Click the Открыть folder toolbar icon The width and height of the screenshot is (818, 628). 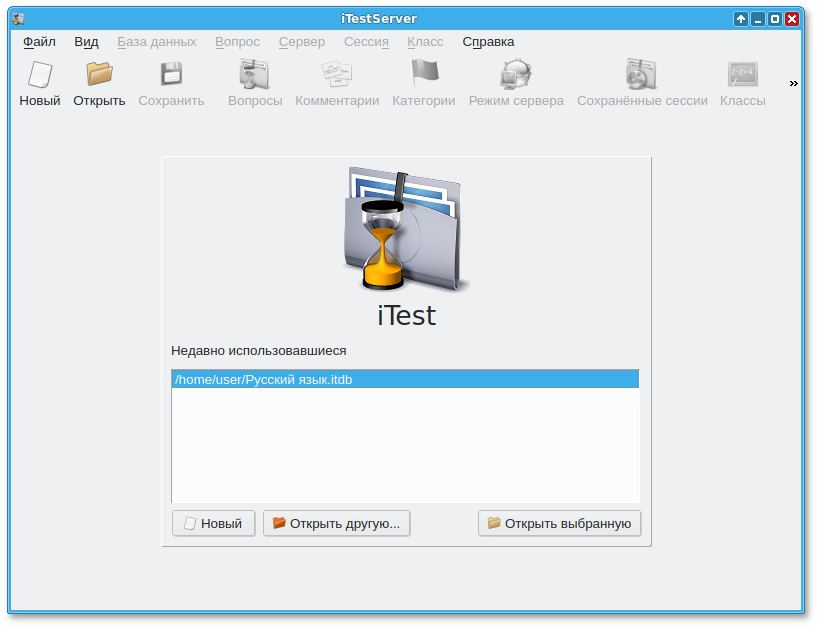(99, 74)
